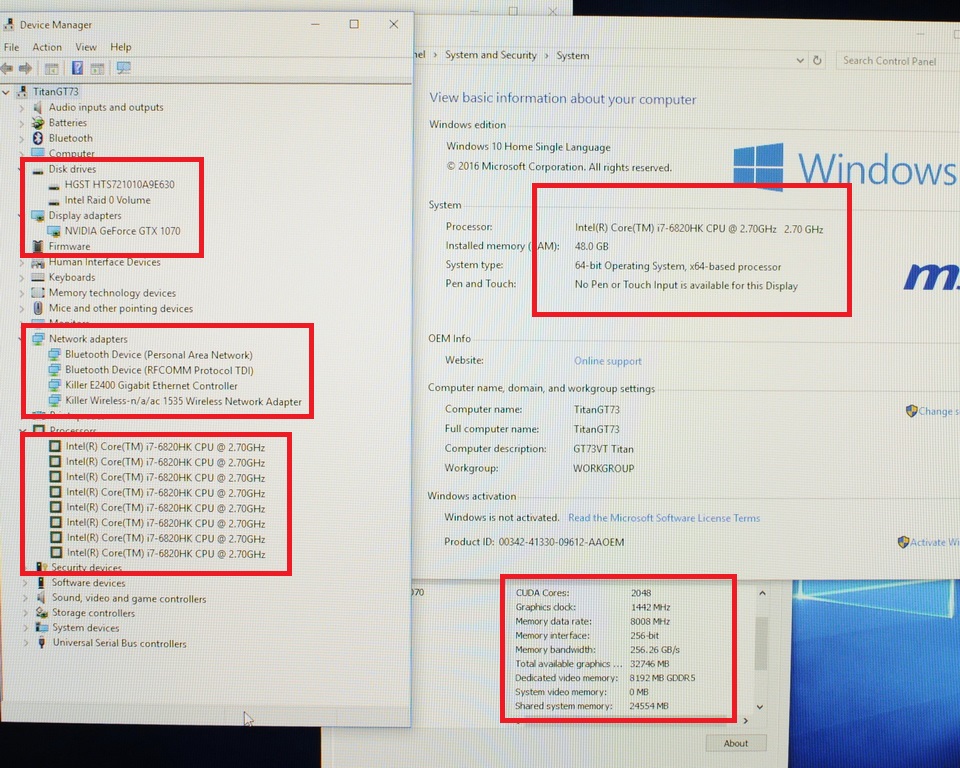Select the first Intel Core i7-6820HK processor entry
The height and width of the screenshot is (768, 960).
click(165, 447)
